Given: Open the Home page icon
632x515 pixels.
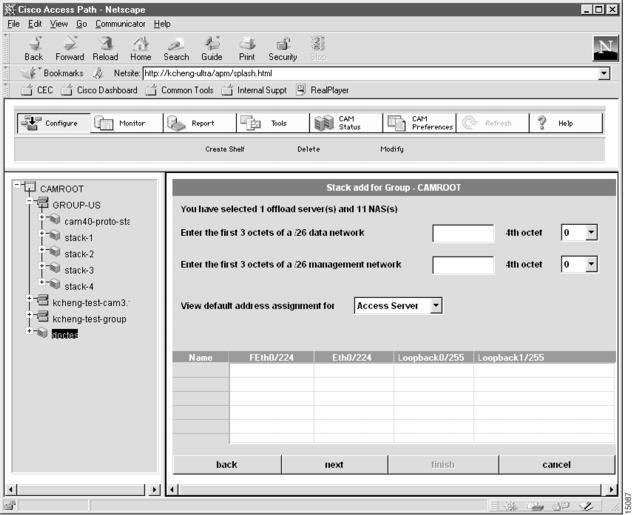Looking at the screenshot, I should click(141, 48).
